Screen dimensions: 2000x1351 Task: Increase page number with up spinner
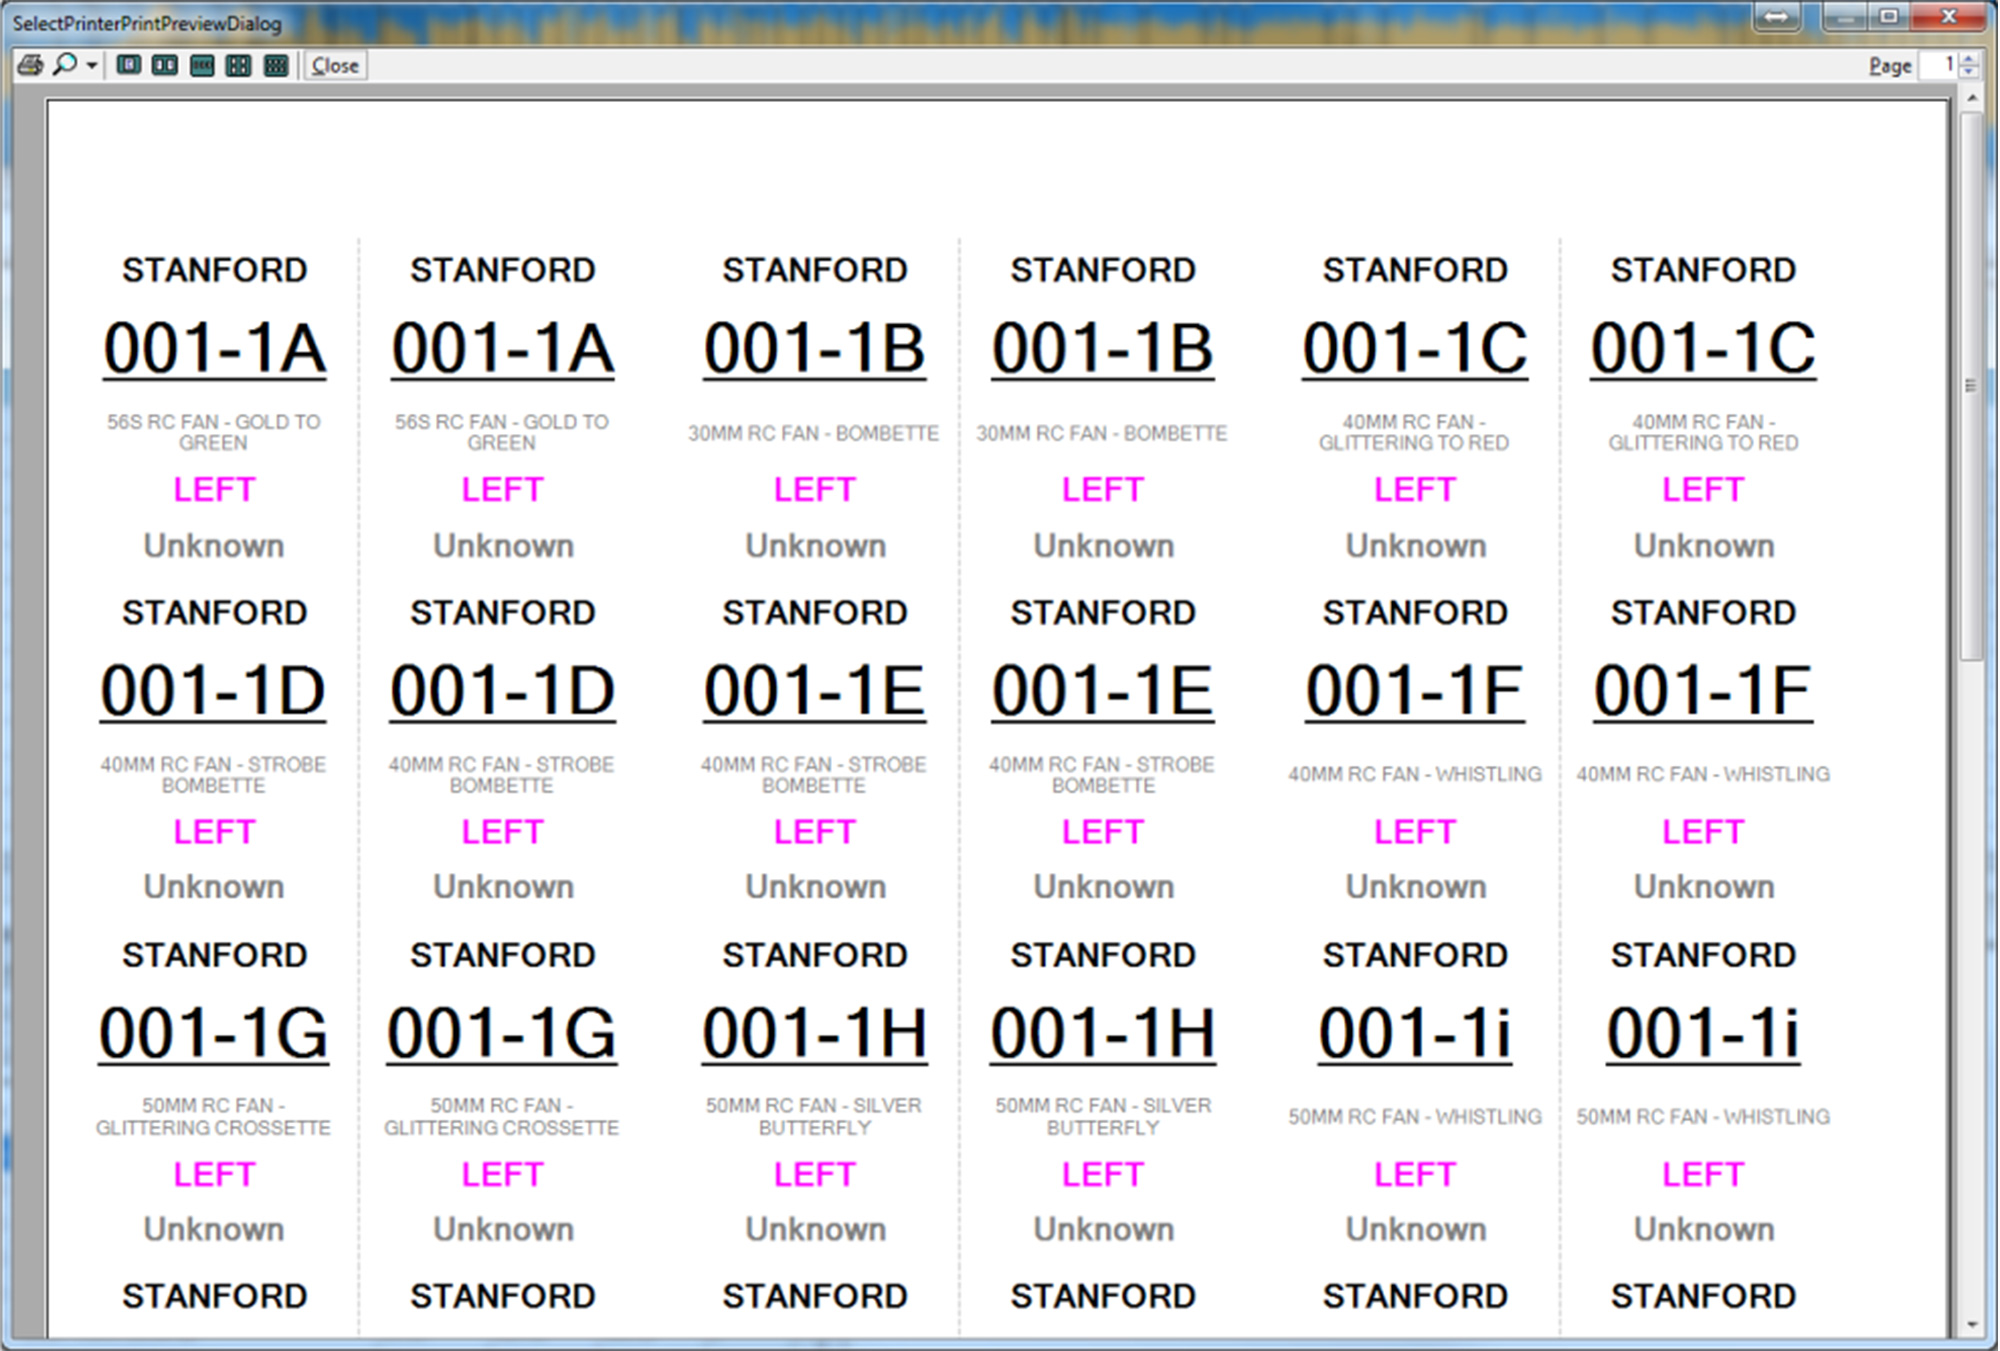(1969, 59)
